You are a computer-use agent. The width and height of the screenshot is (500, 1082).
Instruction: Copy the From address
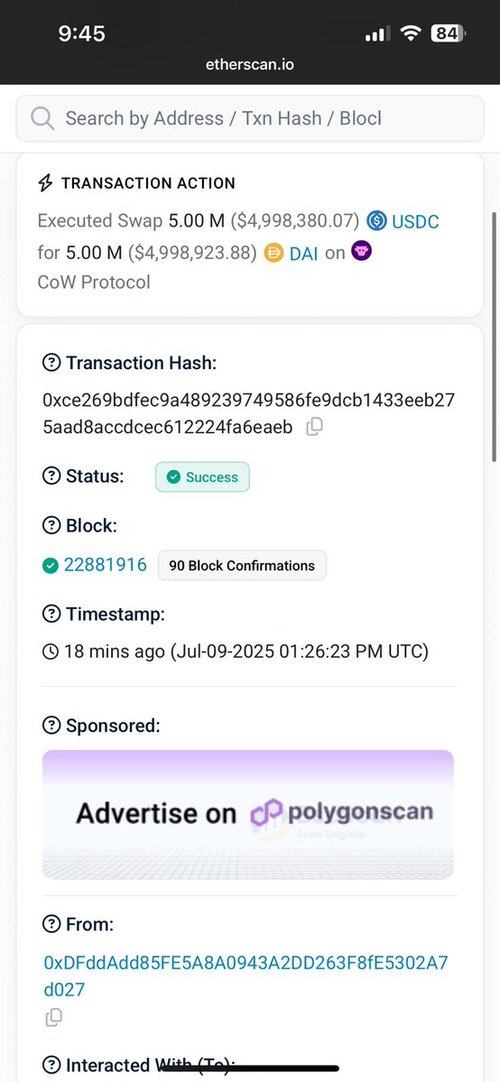point(53,1017)
